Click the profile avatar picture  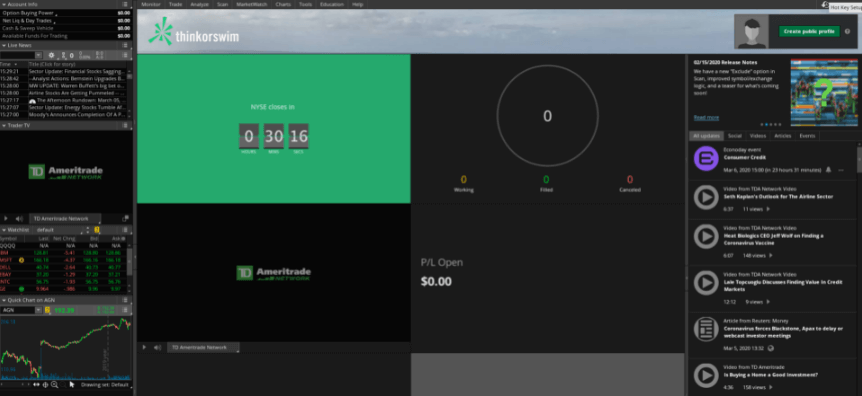(752, 32)
